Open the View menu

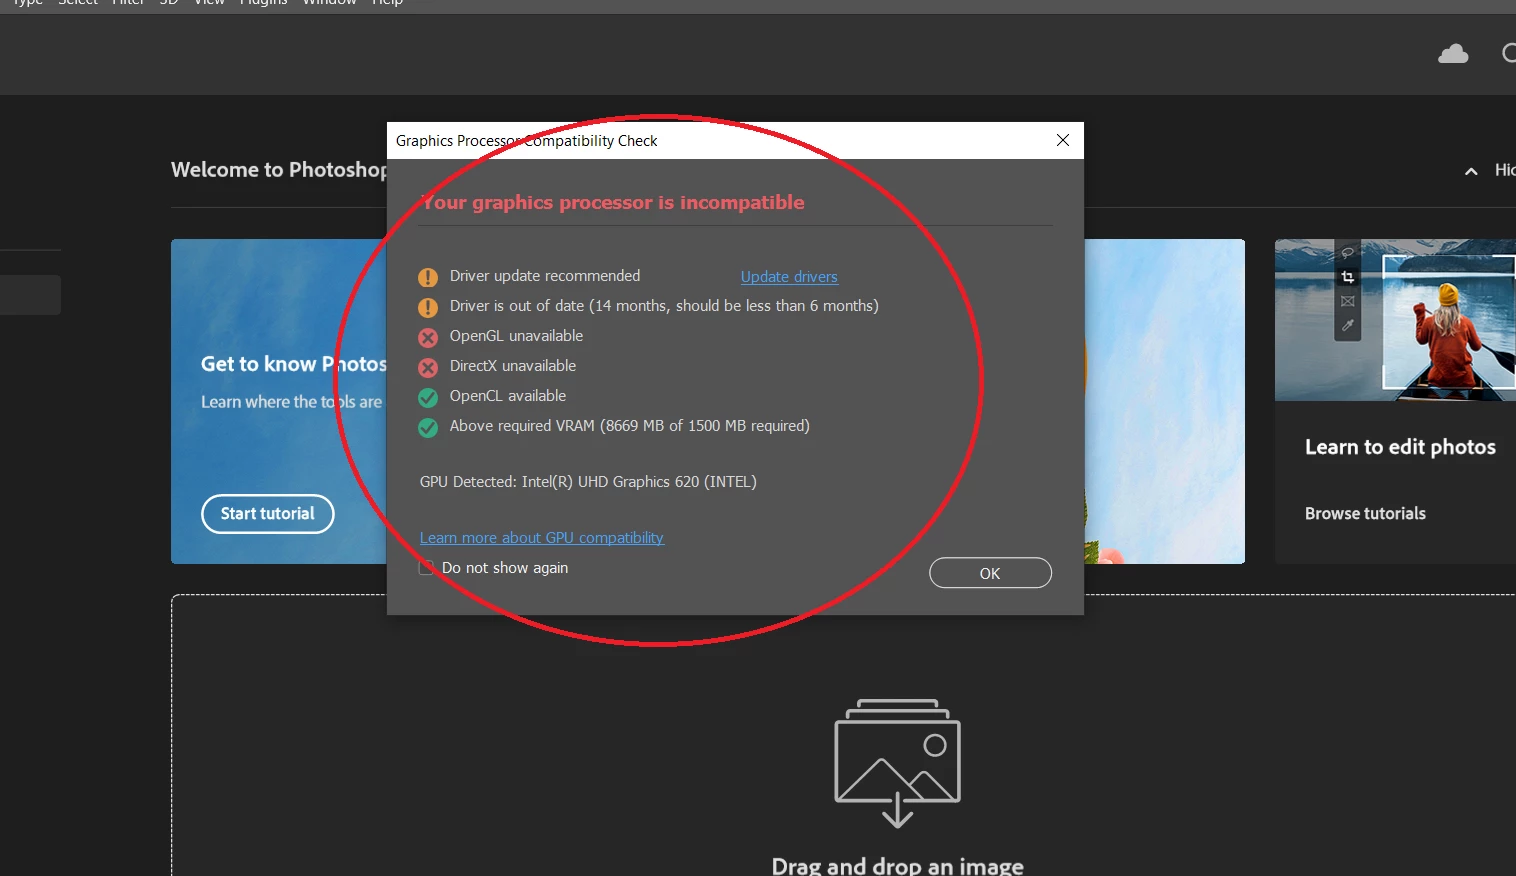click(209, 3)
